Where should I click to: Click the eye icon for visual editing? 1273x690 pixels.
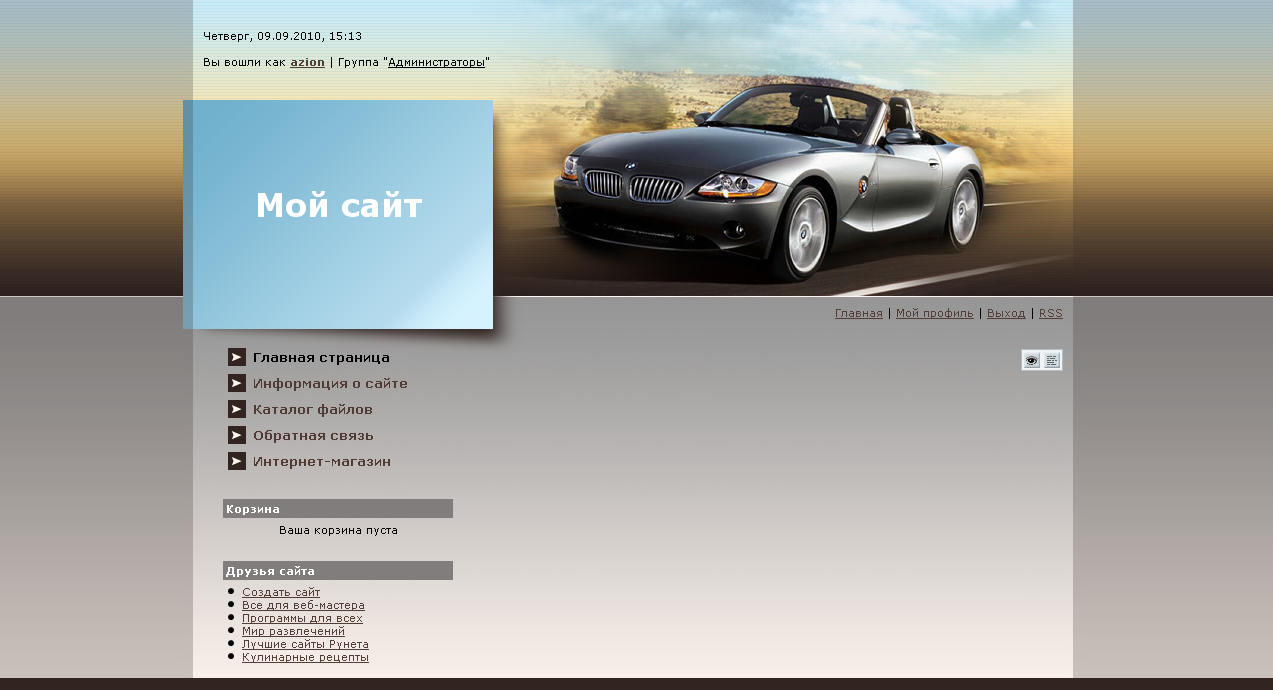coord(1032,360)
